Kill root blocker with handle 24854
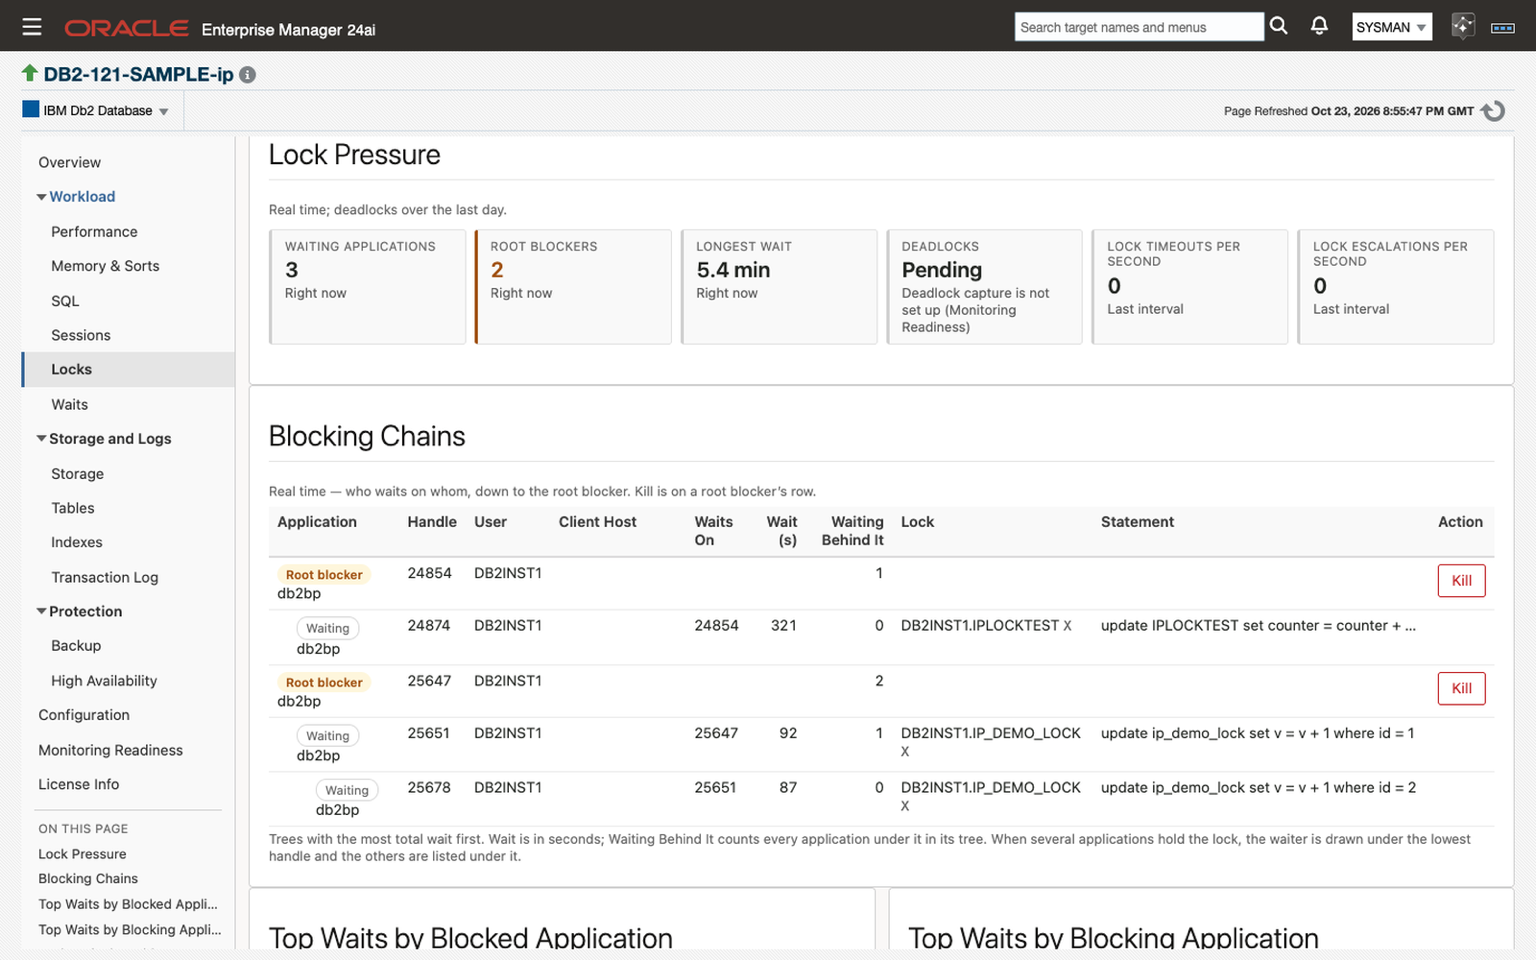 (x=1461, y=581)
